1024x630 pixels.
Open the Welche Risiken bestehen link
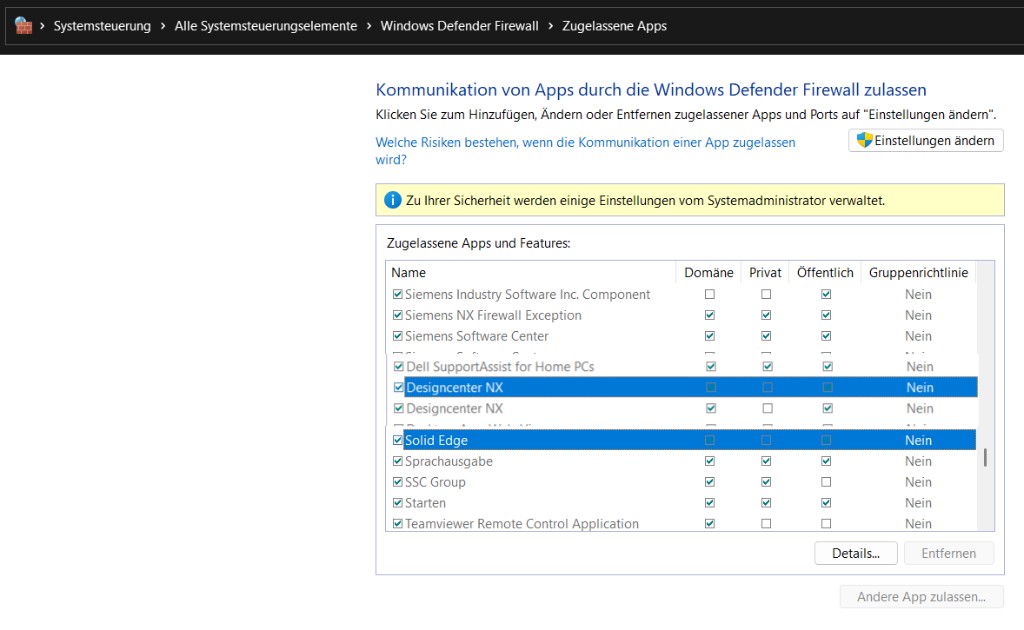[x=585, y=151]
